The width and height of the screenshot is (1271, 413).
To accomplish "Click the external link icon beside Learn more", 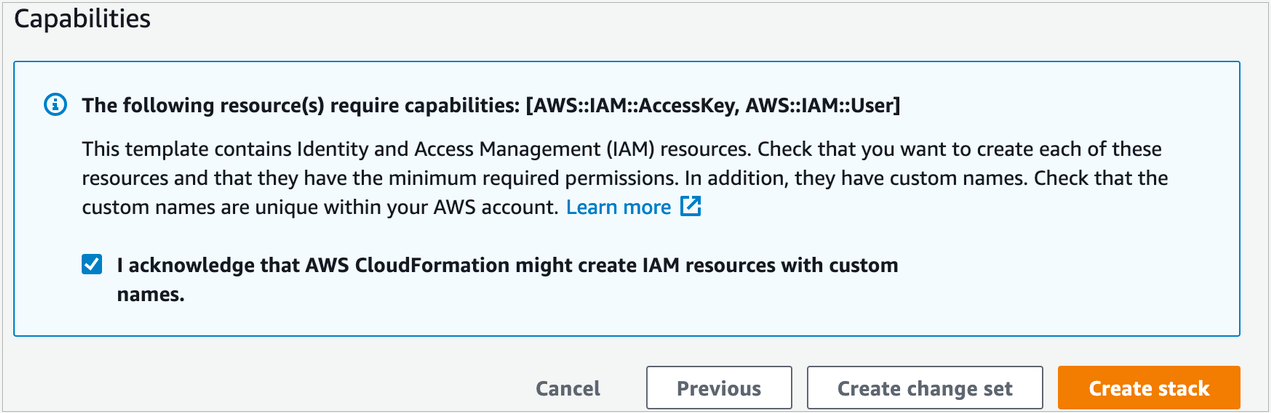I will point(691,207).
